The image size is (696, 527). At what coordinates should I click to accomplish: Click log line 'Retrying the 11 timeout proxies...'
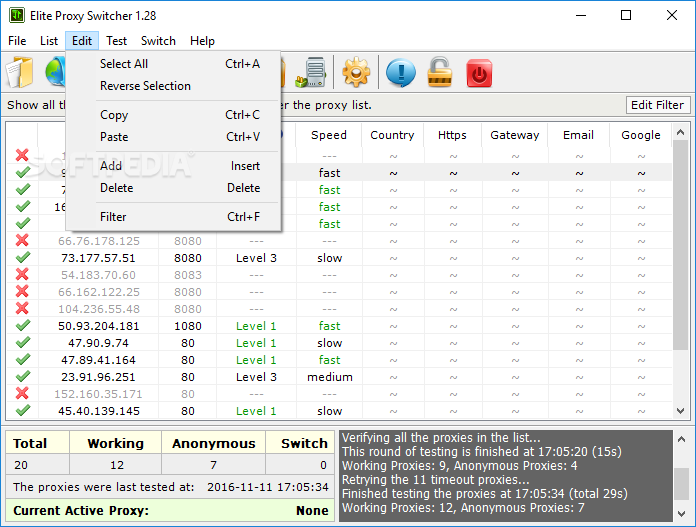coord(435,480)
